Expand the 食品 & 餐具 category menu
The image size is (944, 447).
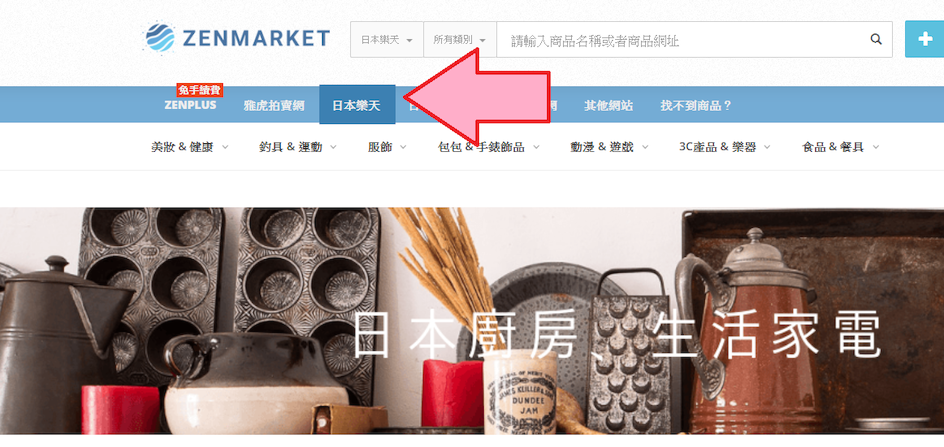[841, 146]
